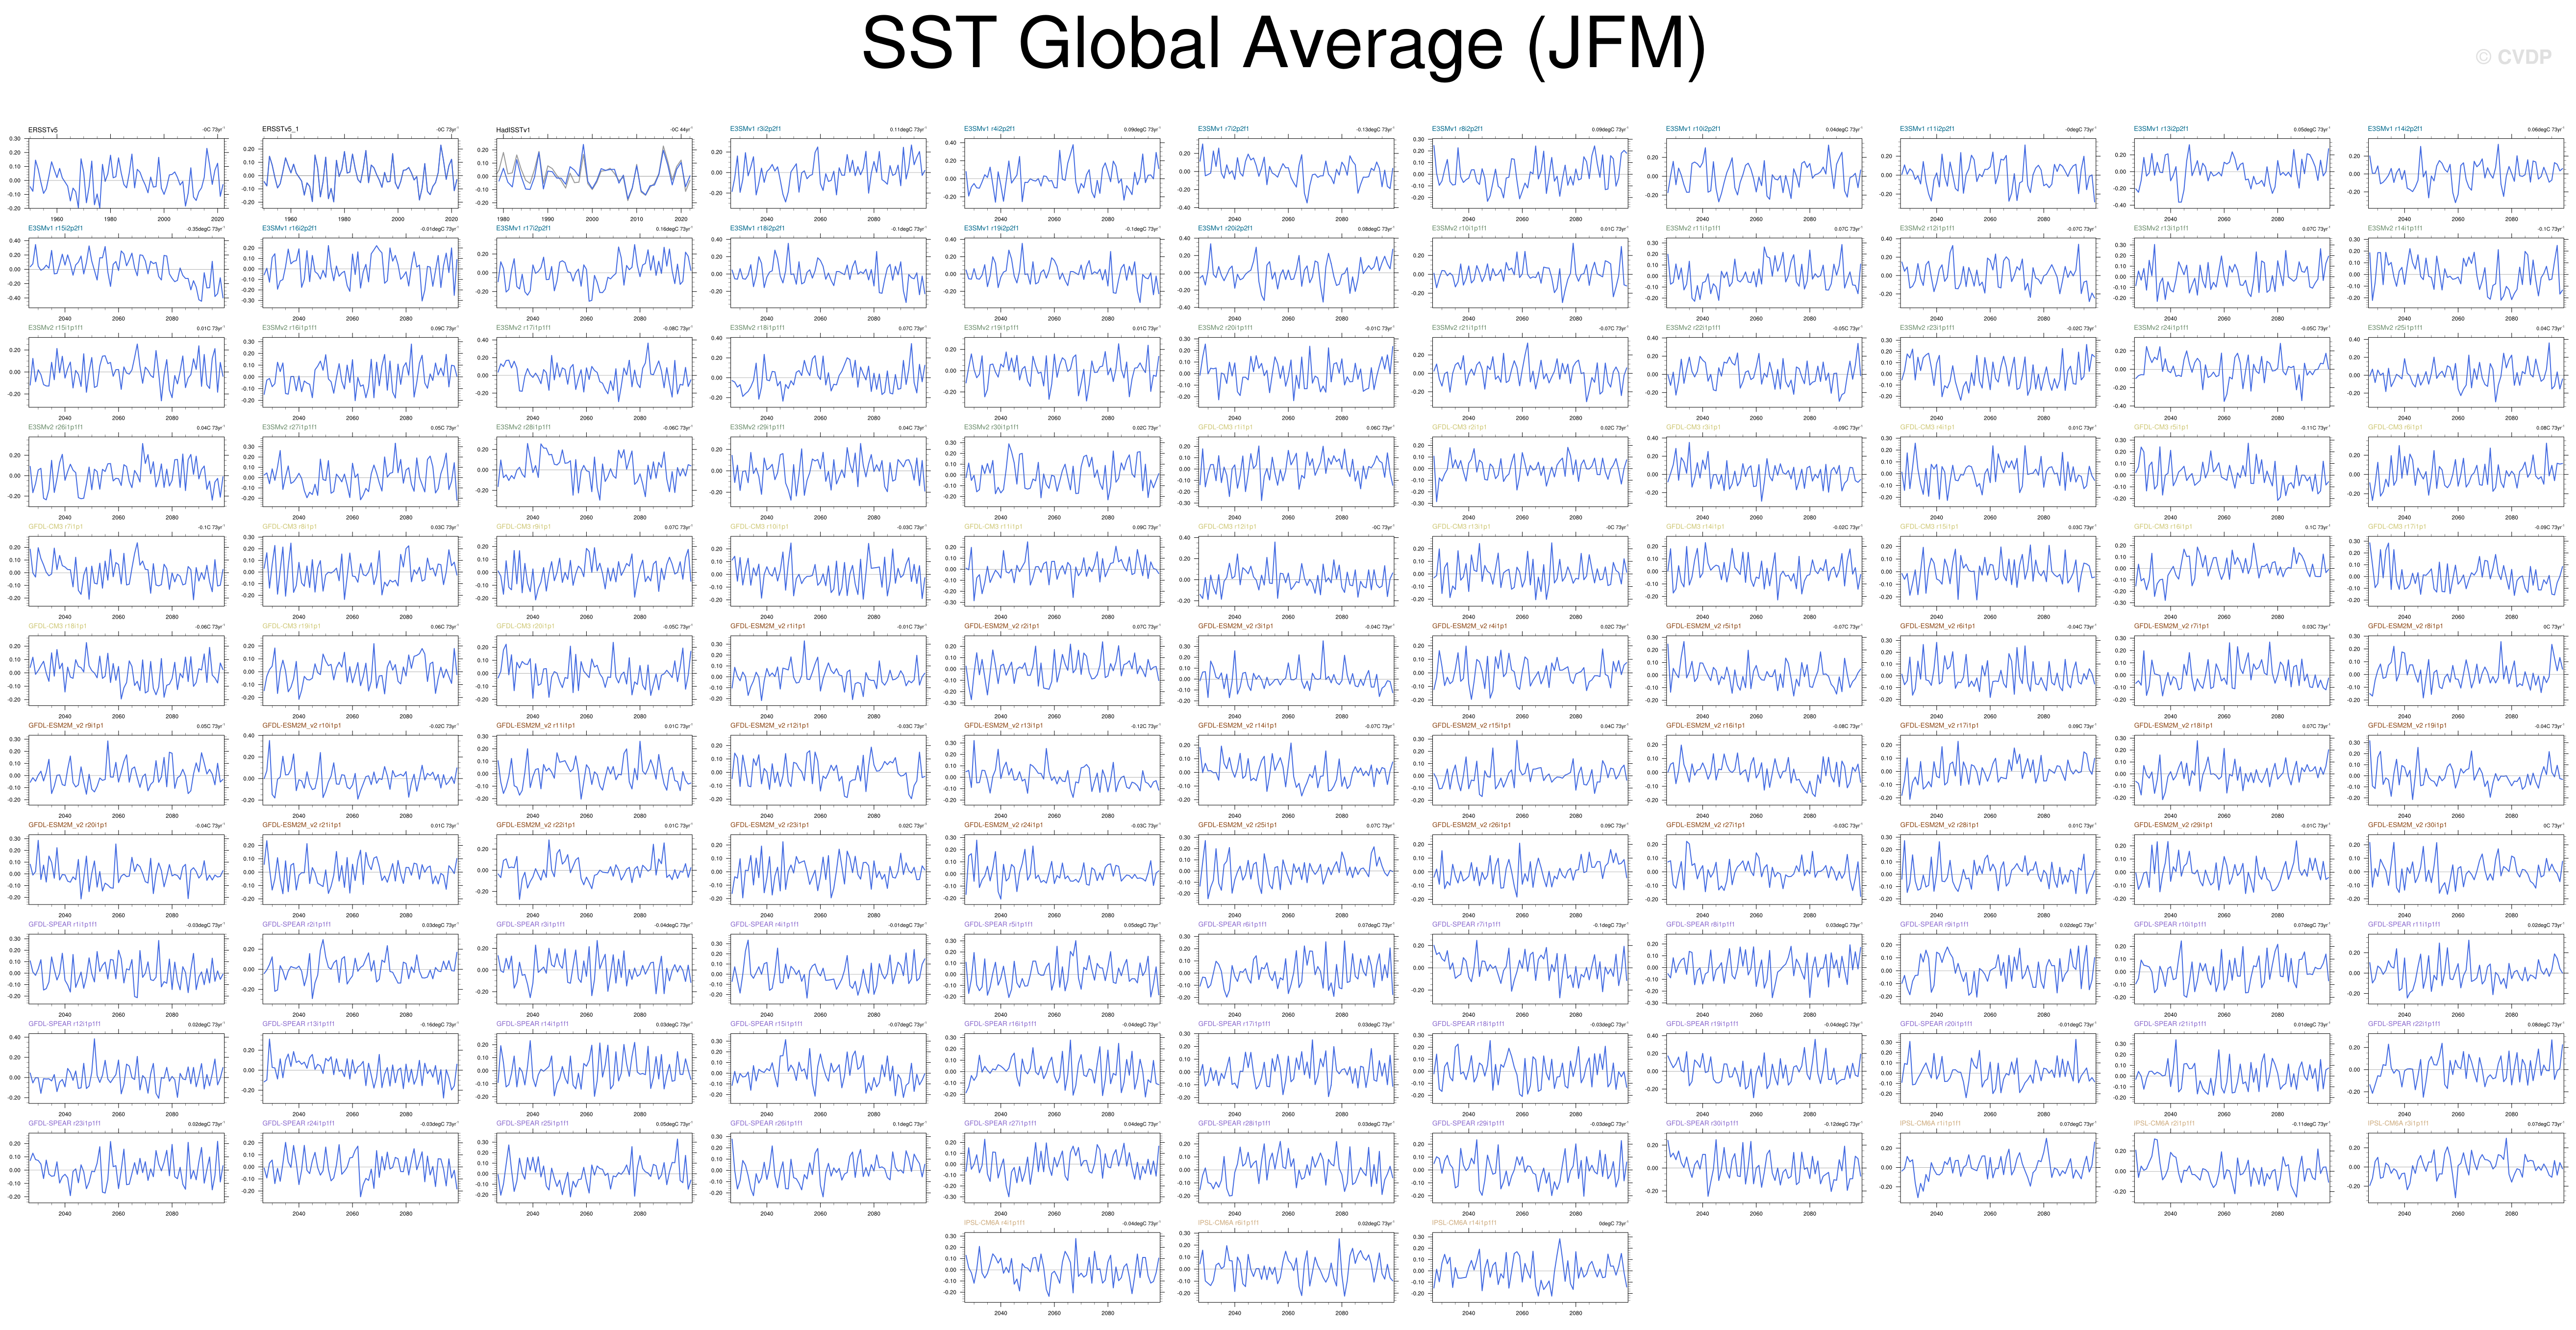Select the E3SMv1 r18i2p2f1 time series plot
Screen dimensions: 2576x1330
tap(829, 272)
